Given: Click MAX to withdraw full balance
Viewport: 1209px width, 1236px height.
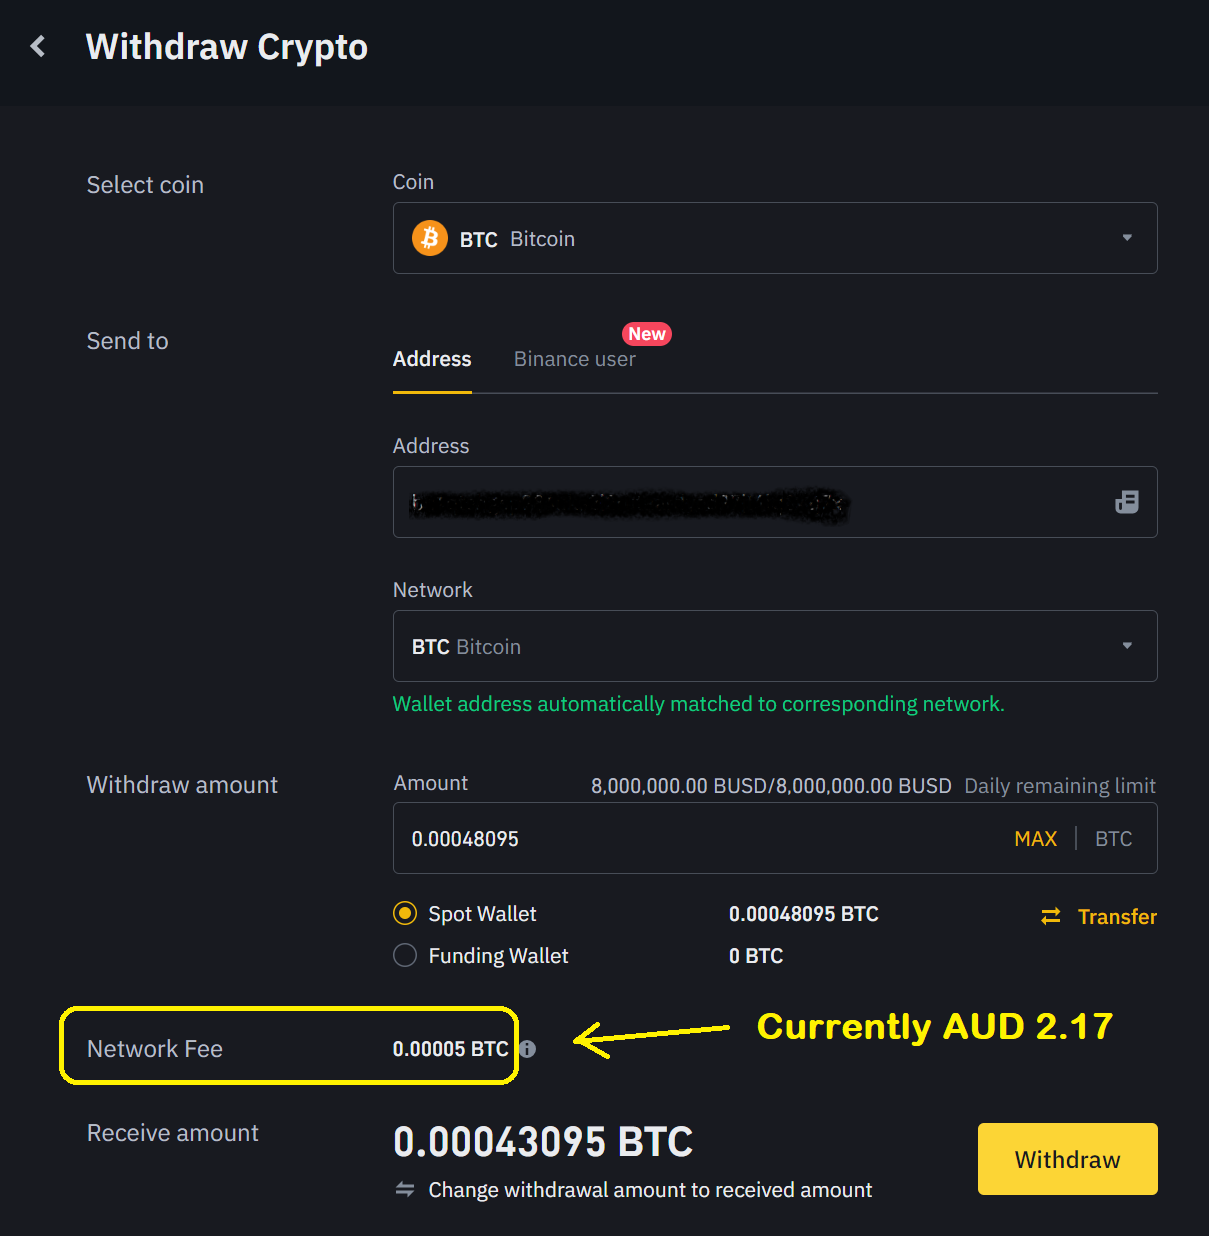Looking at the screenshot, I should pos(1035,838).
